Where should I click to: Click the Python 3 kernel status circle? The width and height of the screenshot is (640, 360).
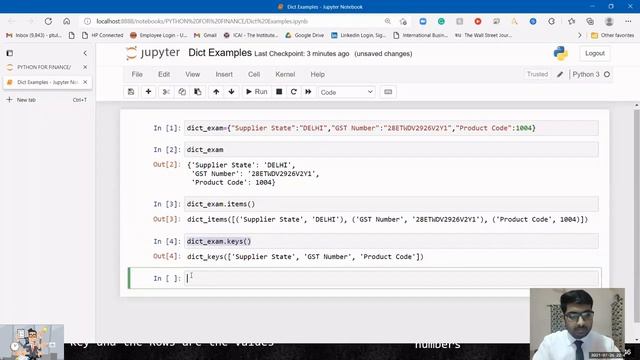tap(607, 74)
